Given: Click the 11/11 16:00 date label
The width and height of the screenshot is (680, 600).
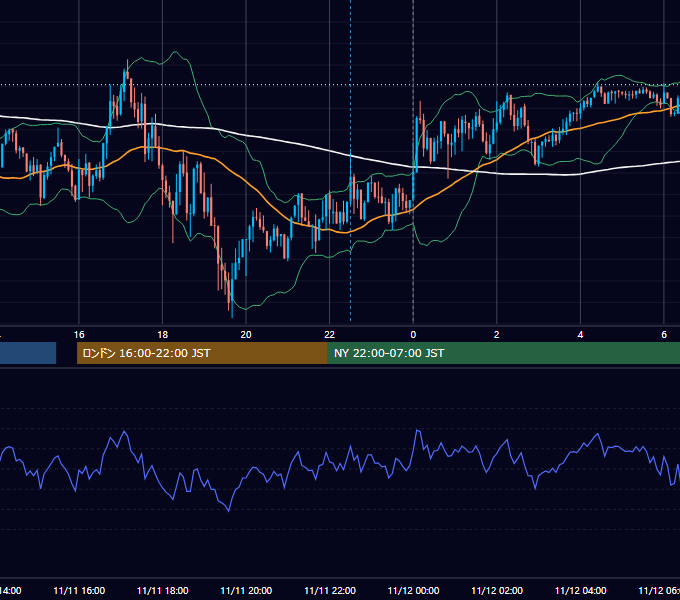Looking at the screenshot, I should [x=79, y=591].
